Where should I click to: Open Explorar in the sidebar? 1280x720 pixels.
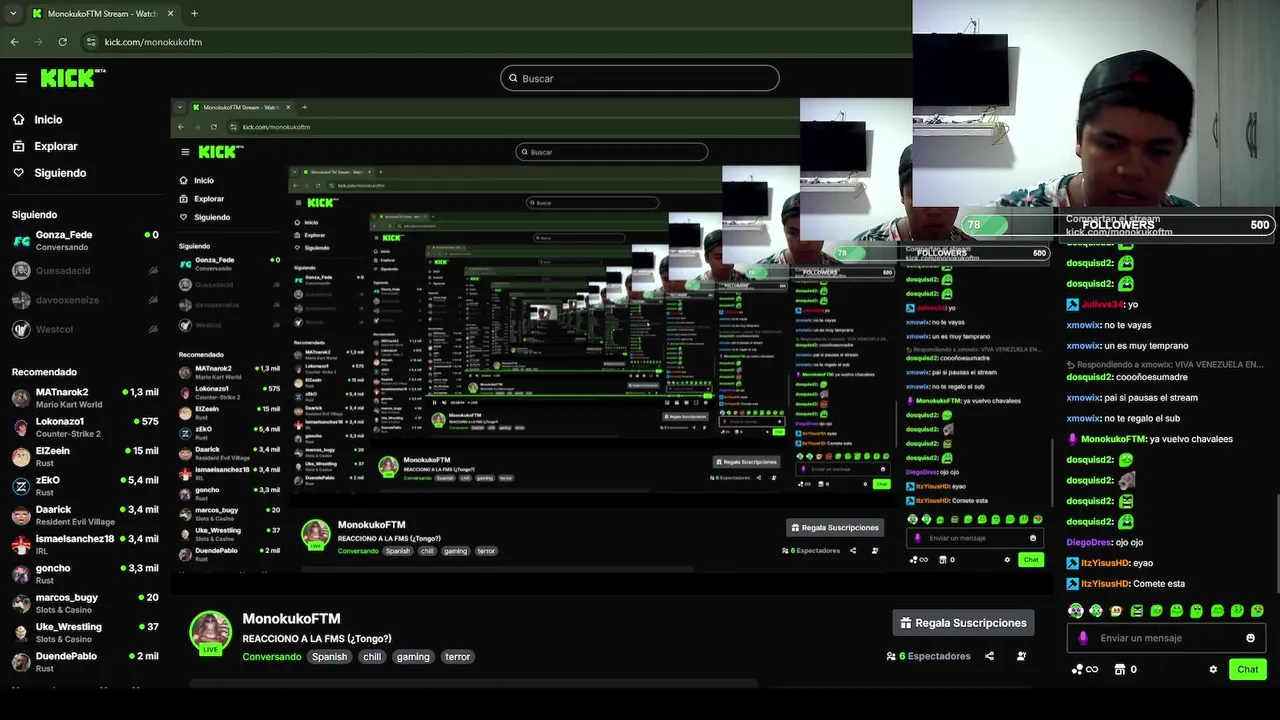(45, 146)
